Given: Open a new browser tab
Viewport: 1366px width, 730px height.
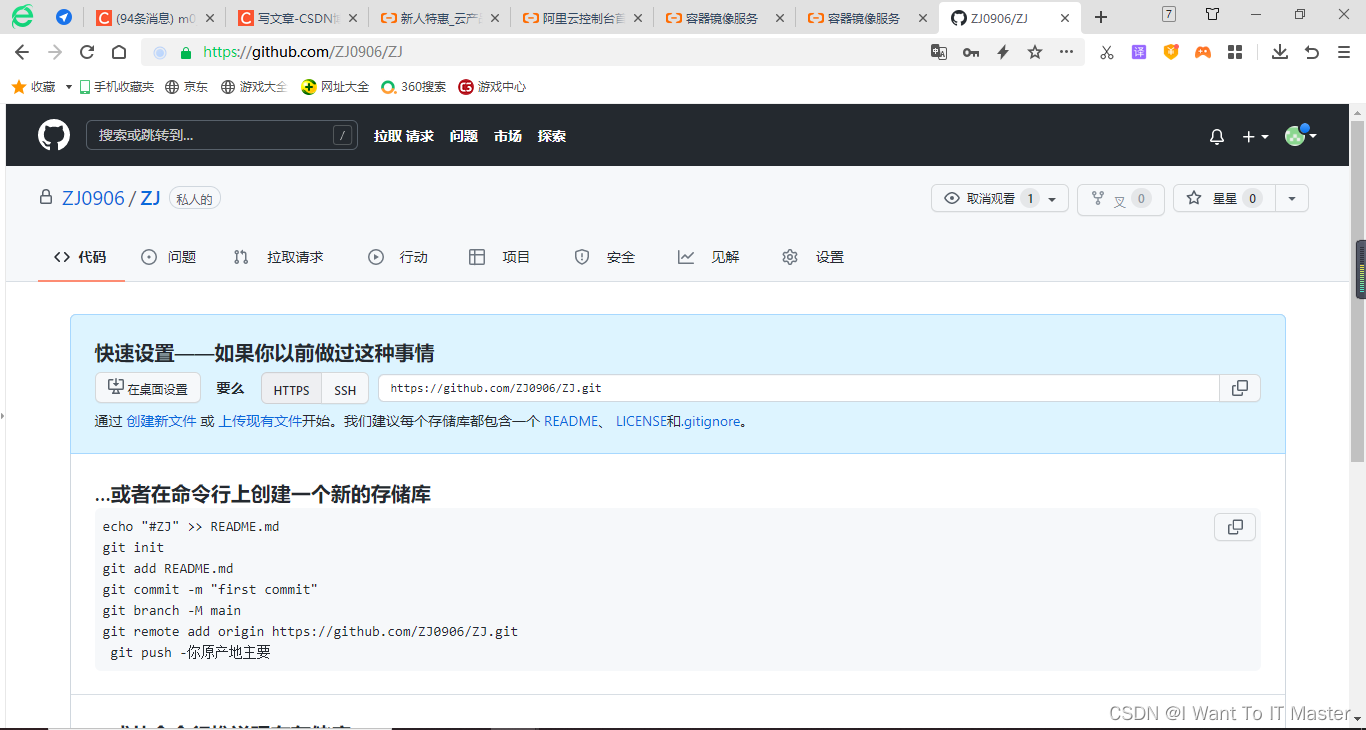Looking at the screenshot, I should tap(1101, 17).
